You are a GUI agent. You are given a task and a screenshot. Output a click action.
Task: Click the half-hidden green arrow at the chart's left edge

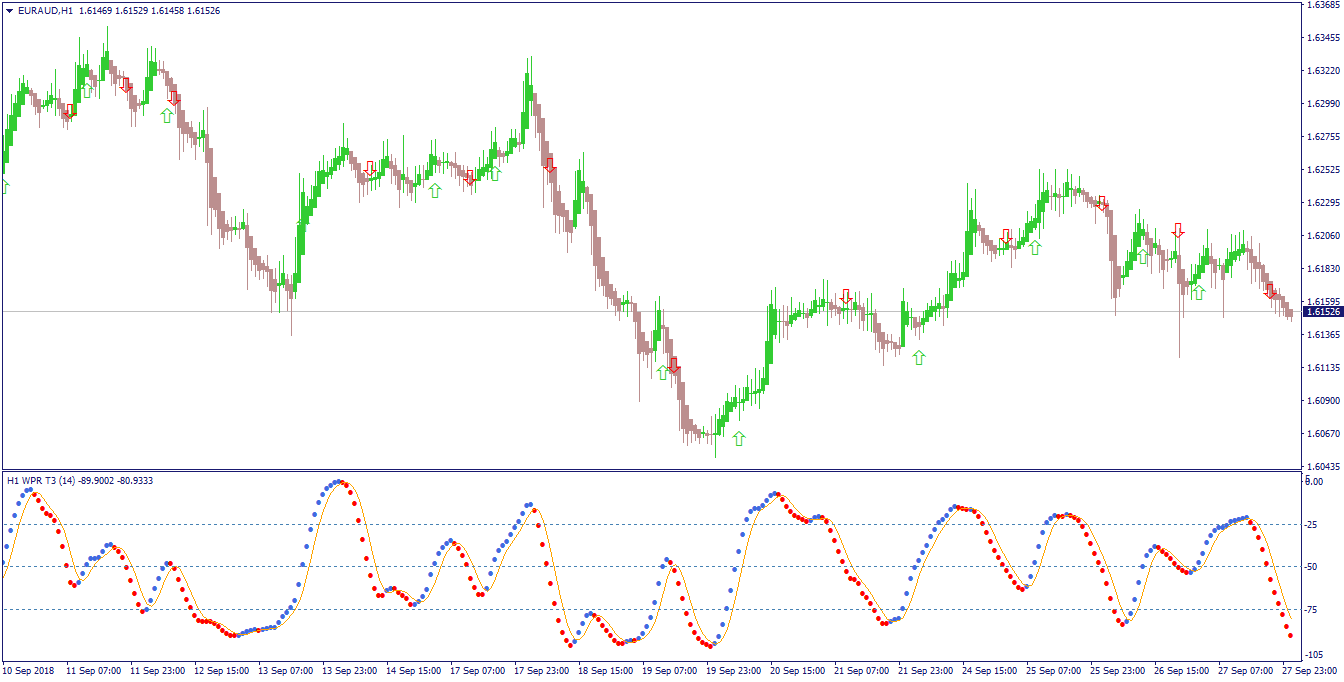4,186
